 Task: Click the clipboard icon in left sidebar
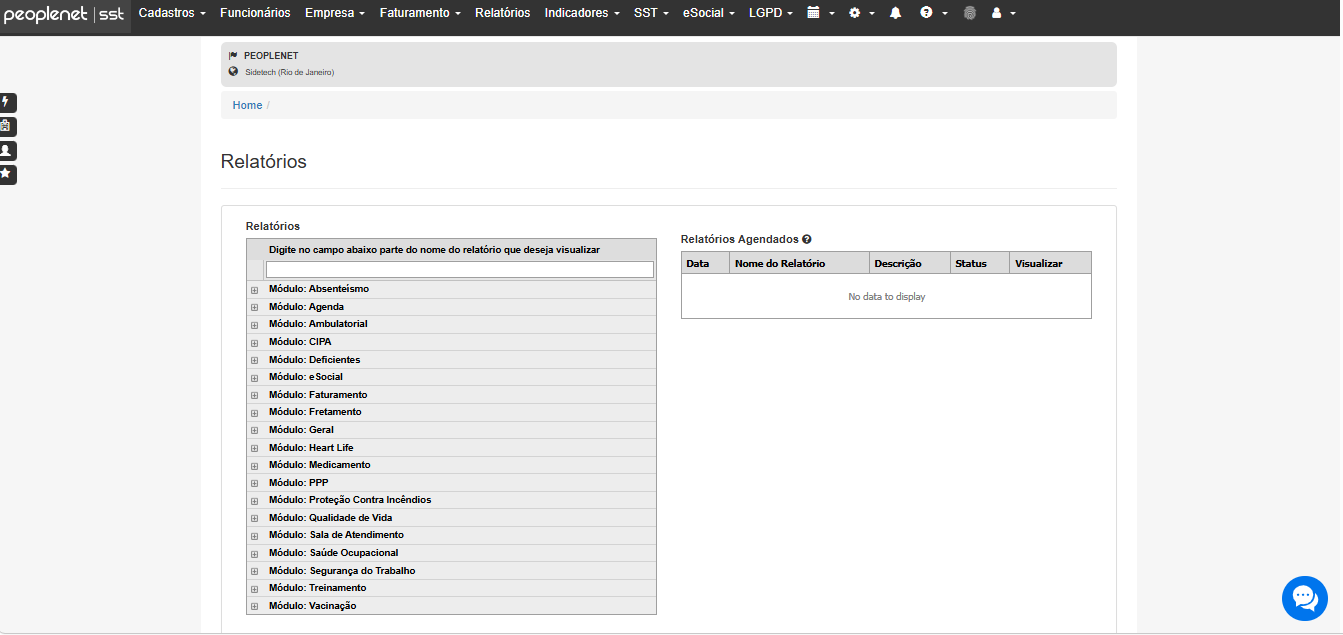pyautogui.click(x=7, y=126)
